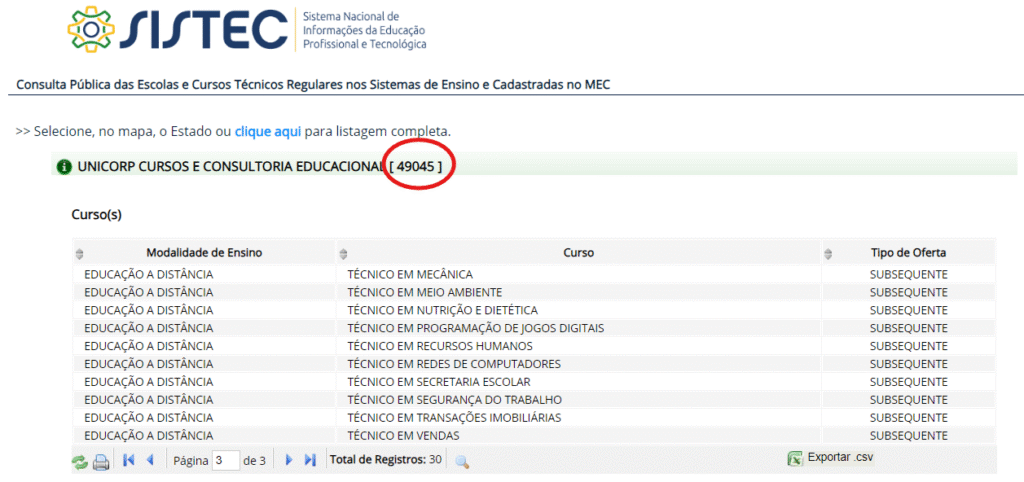Click the Modalidade de Ensino column header

point(204,253)
